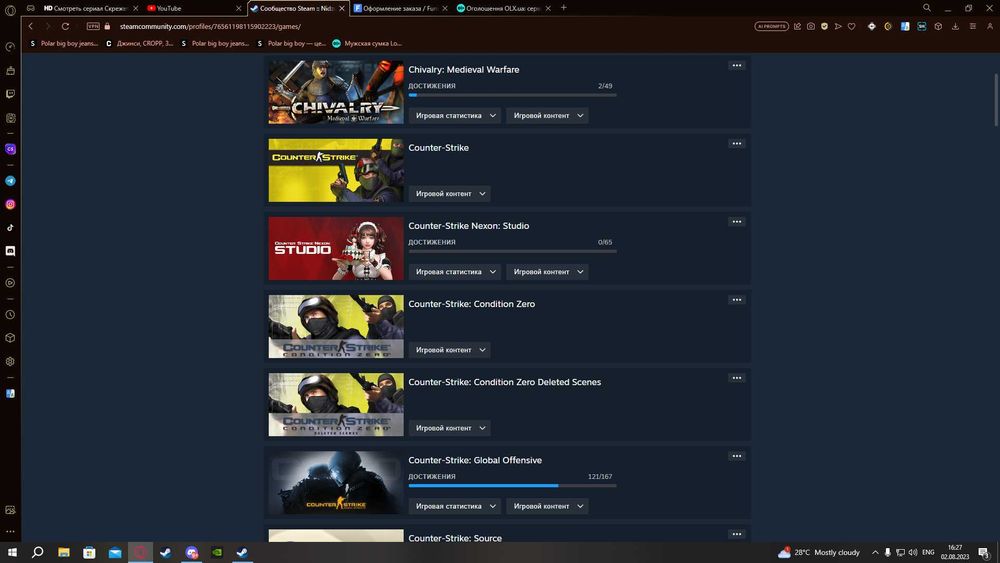Open the ad blocker shield icon
Viewport: 1000px width, 563px height.
pos(825,26)
